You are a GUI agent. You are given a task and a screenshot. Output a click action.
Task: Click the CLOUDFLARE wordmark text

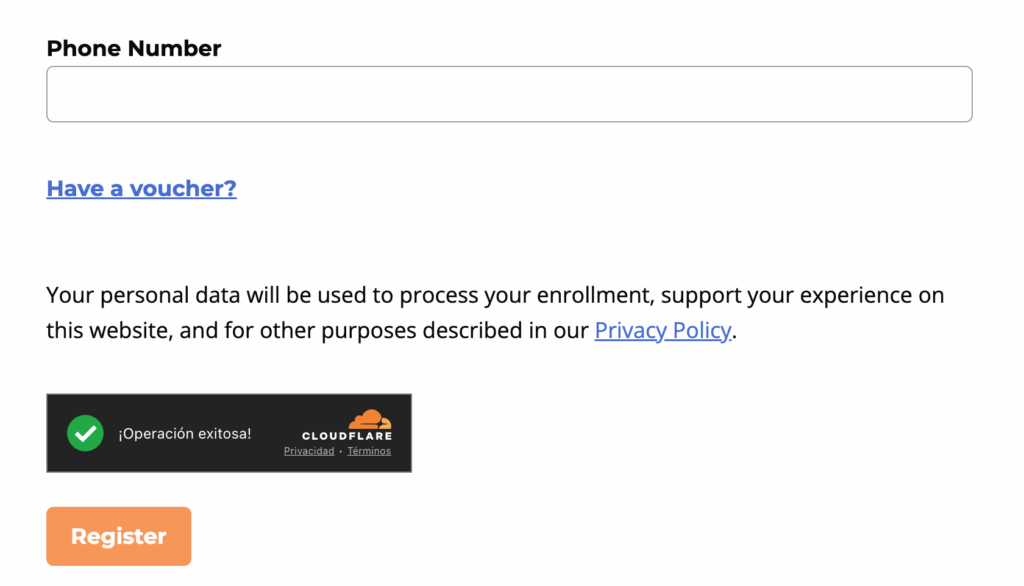tap(347, 436)
